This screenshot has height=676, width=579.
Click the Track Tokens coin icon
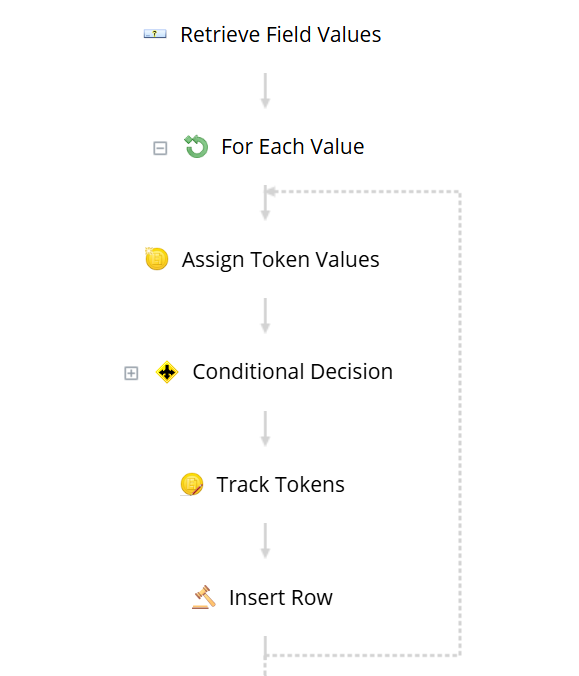tap(191, 485)
